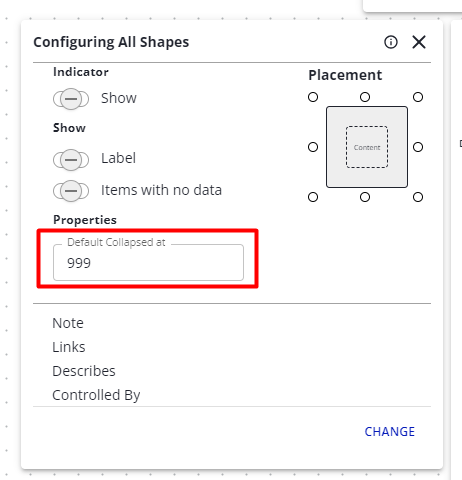Select top-right placement radio button
The image size is (462, 480).
pyautogui.click(x=418, y=97)
